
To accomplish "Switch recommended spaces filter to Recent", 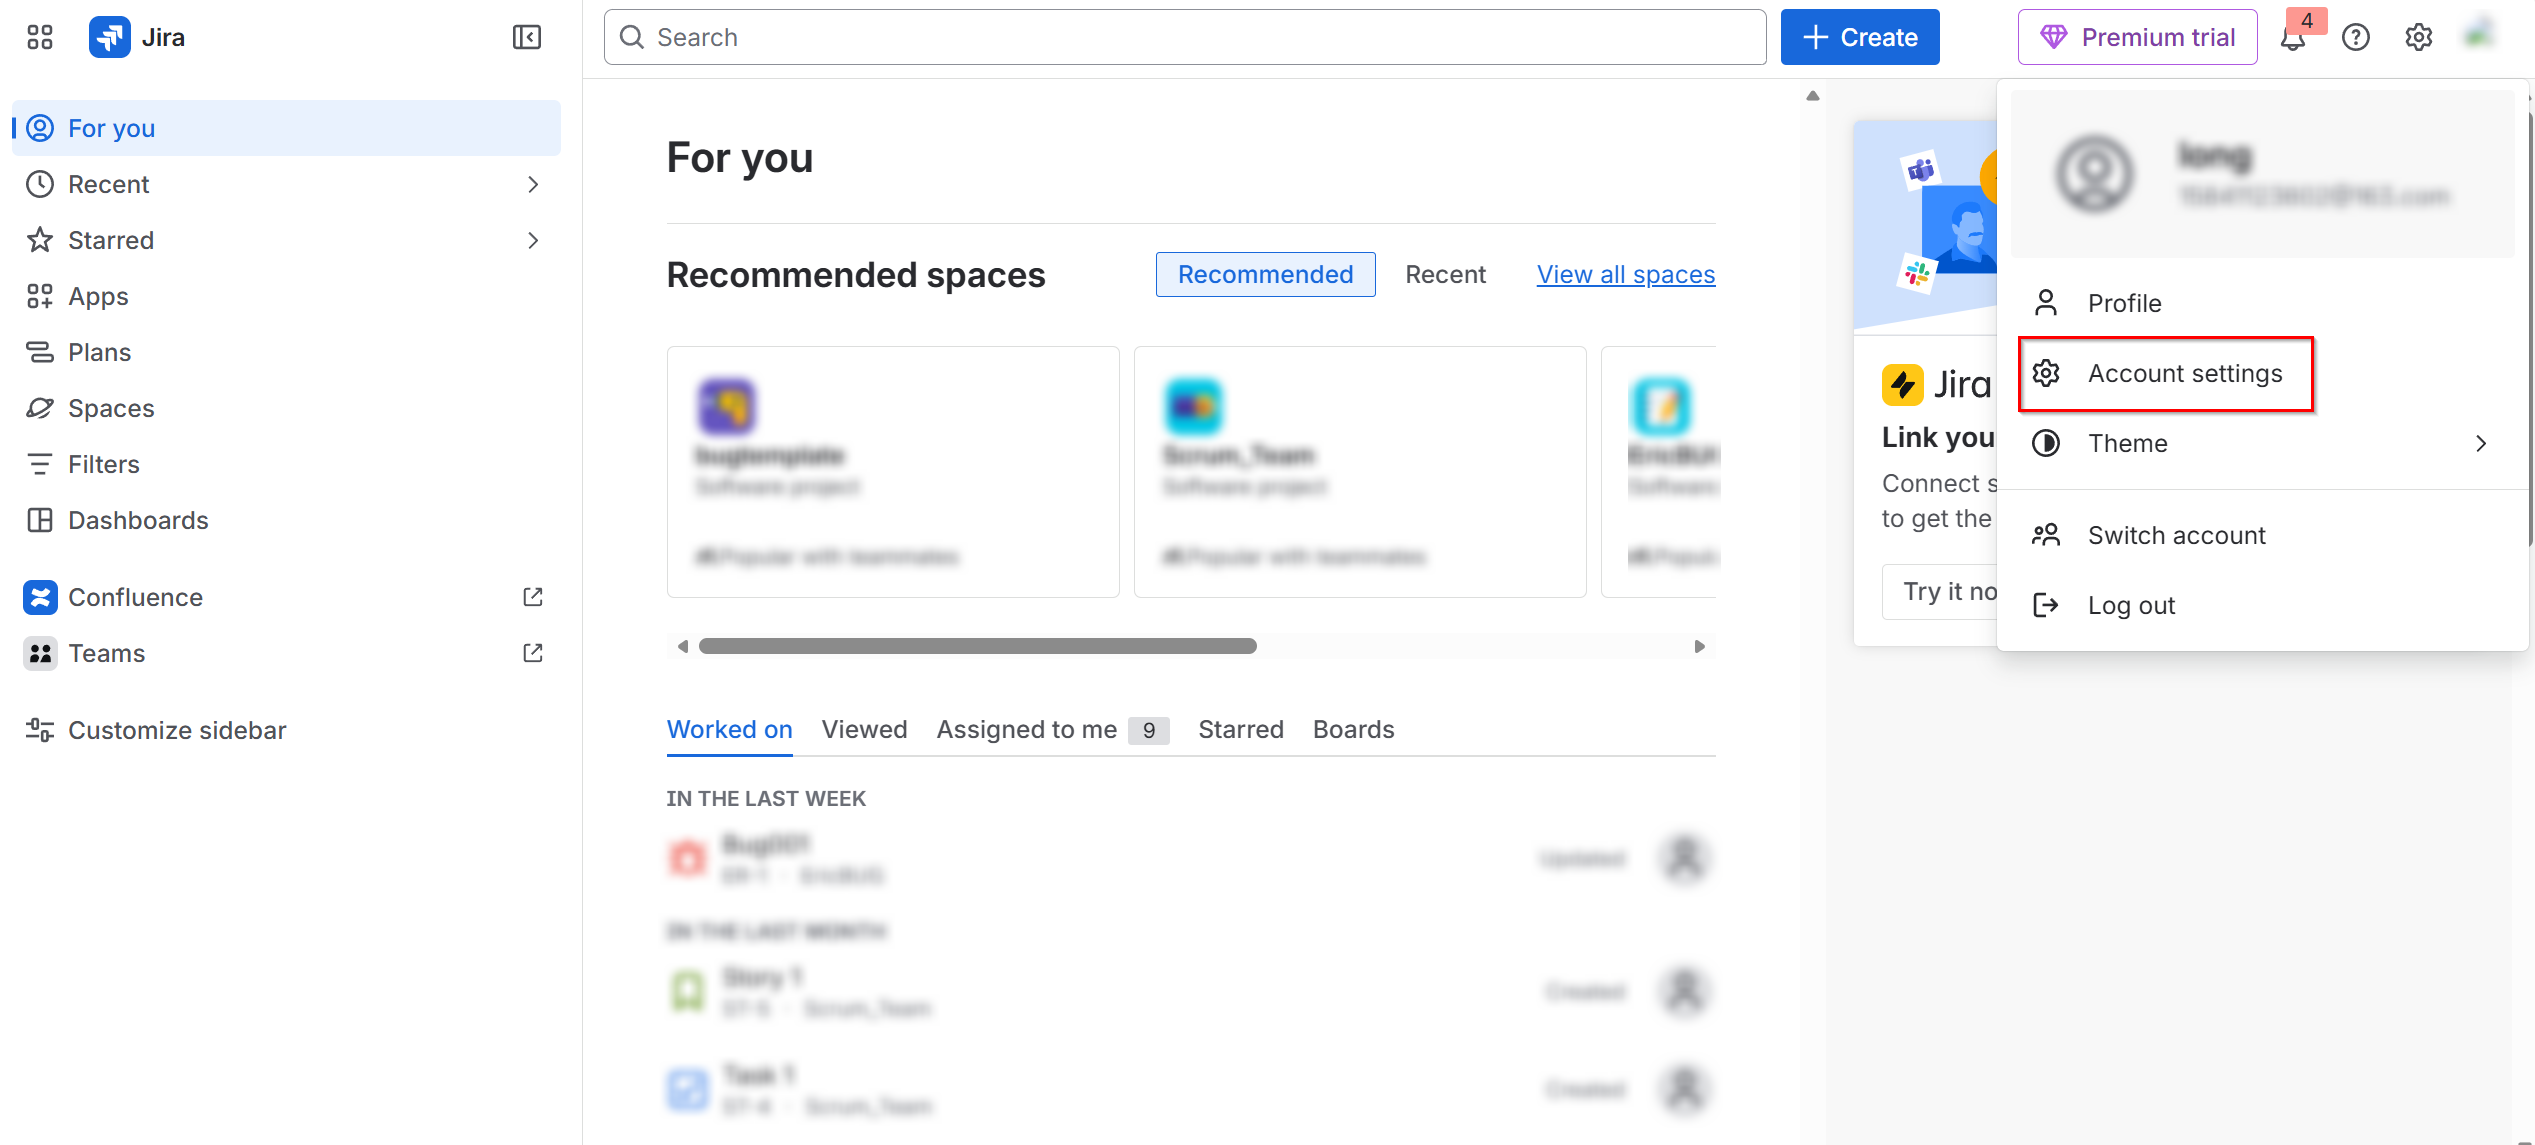I will point(1446,274).
